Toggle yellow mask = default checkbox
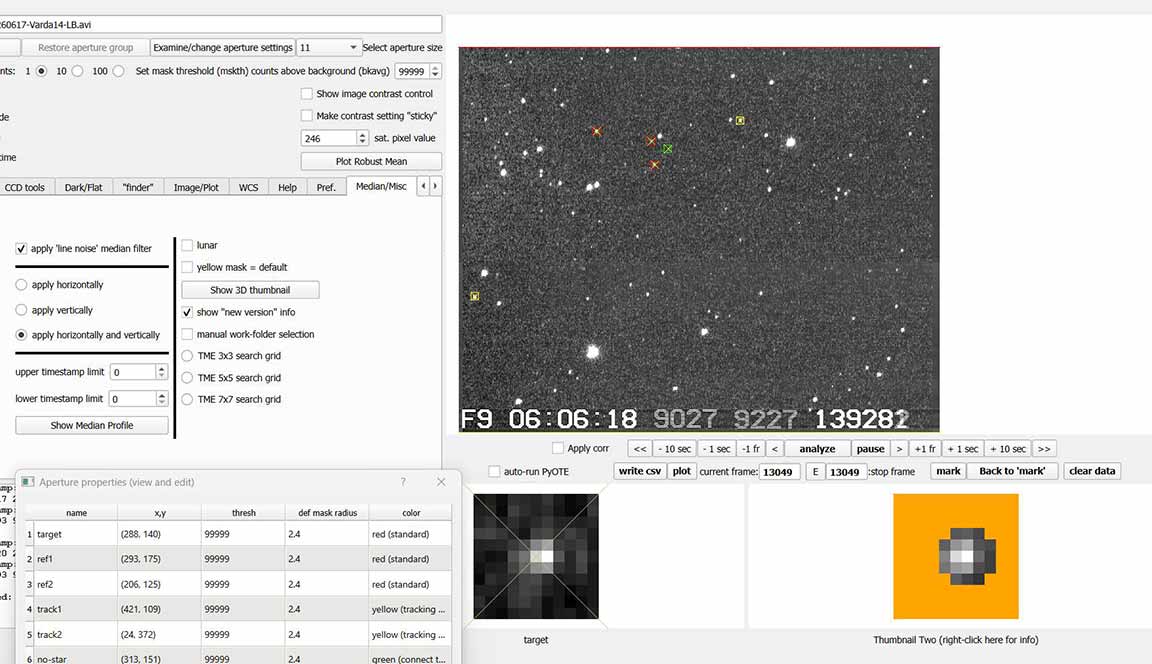 pyautogui.click(x=187, y=267)
